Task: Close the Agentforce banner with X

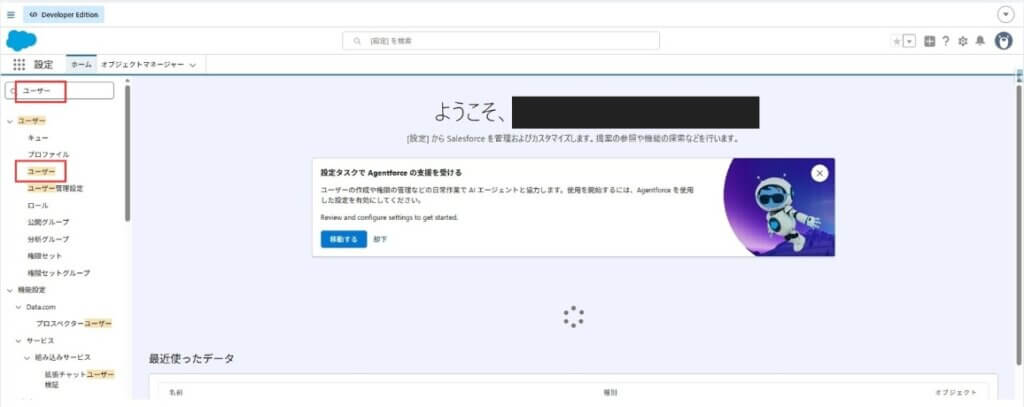Action: point(819,173)
